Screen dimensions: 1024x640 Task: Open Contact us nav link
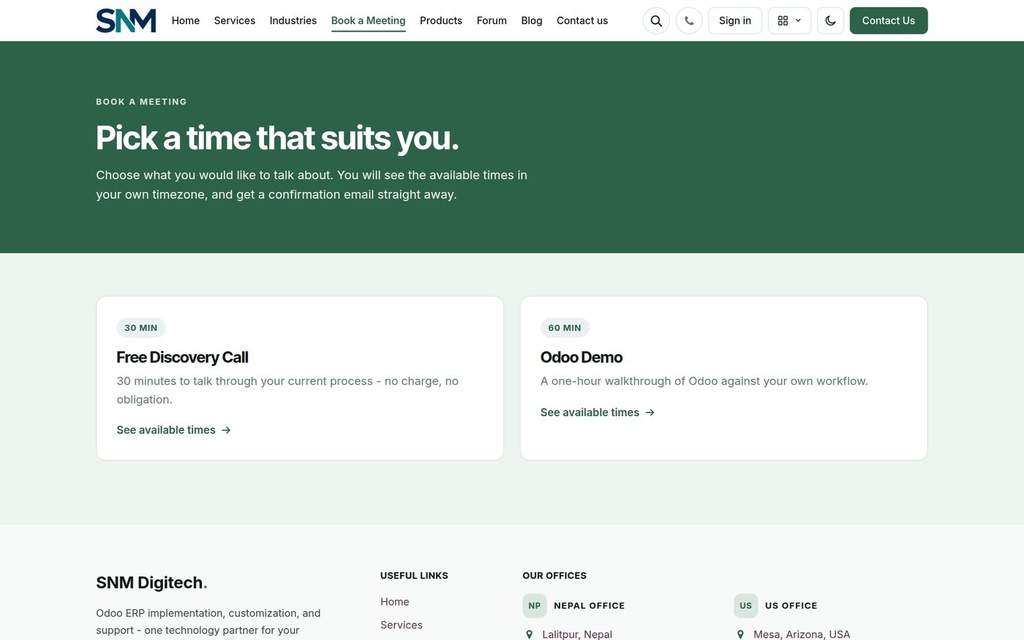pyautogui.click(x=582, y=20)
